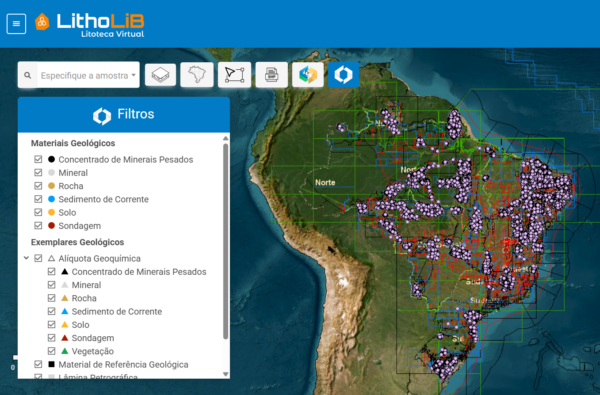
Task: Select the Brazil map outline tool
Action: (x=197, y=75)
